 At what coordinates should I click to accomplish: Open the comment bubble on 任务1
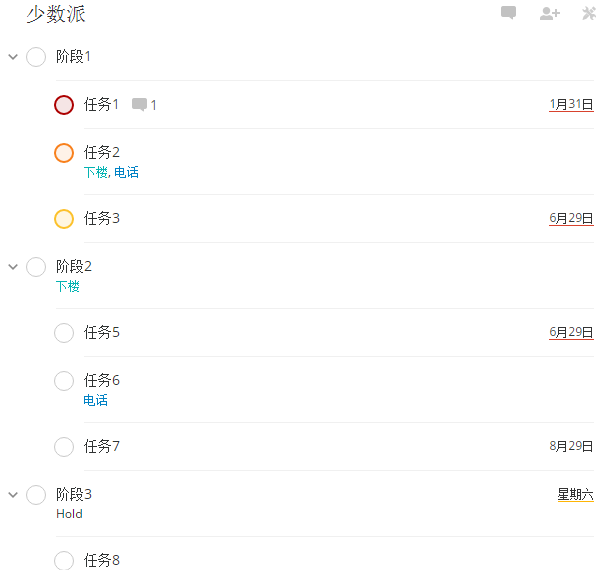click(x=140, y=105)
